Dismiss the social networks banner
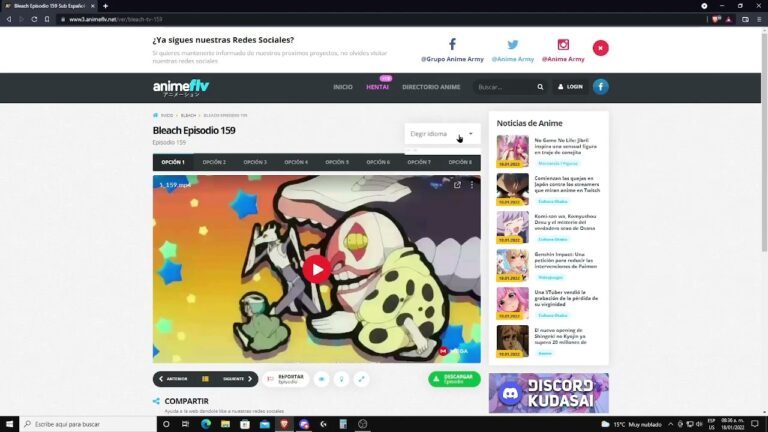Image resolution: width=768 pixels, height=432 pixels. (x=600, y=48)
